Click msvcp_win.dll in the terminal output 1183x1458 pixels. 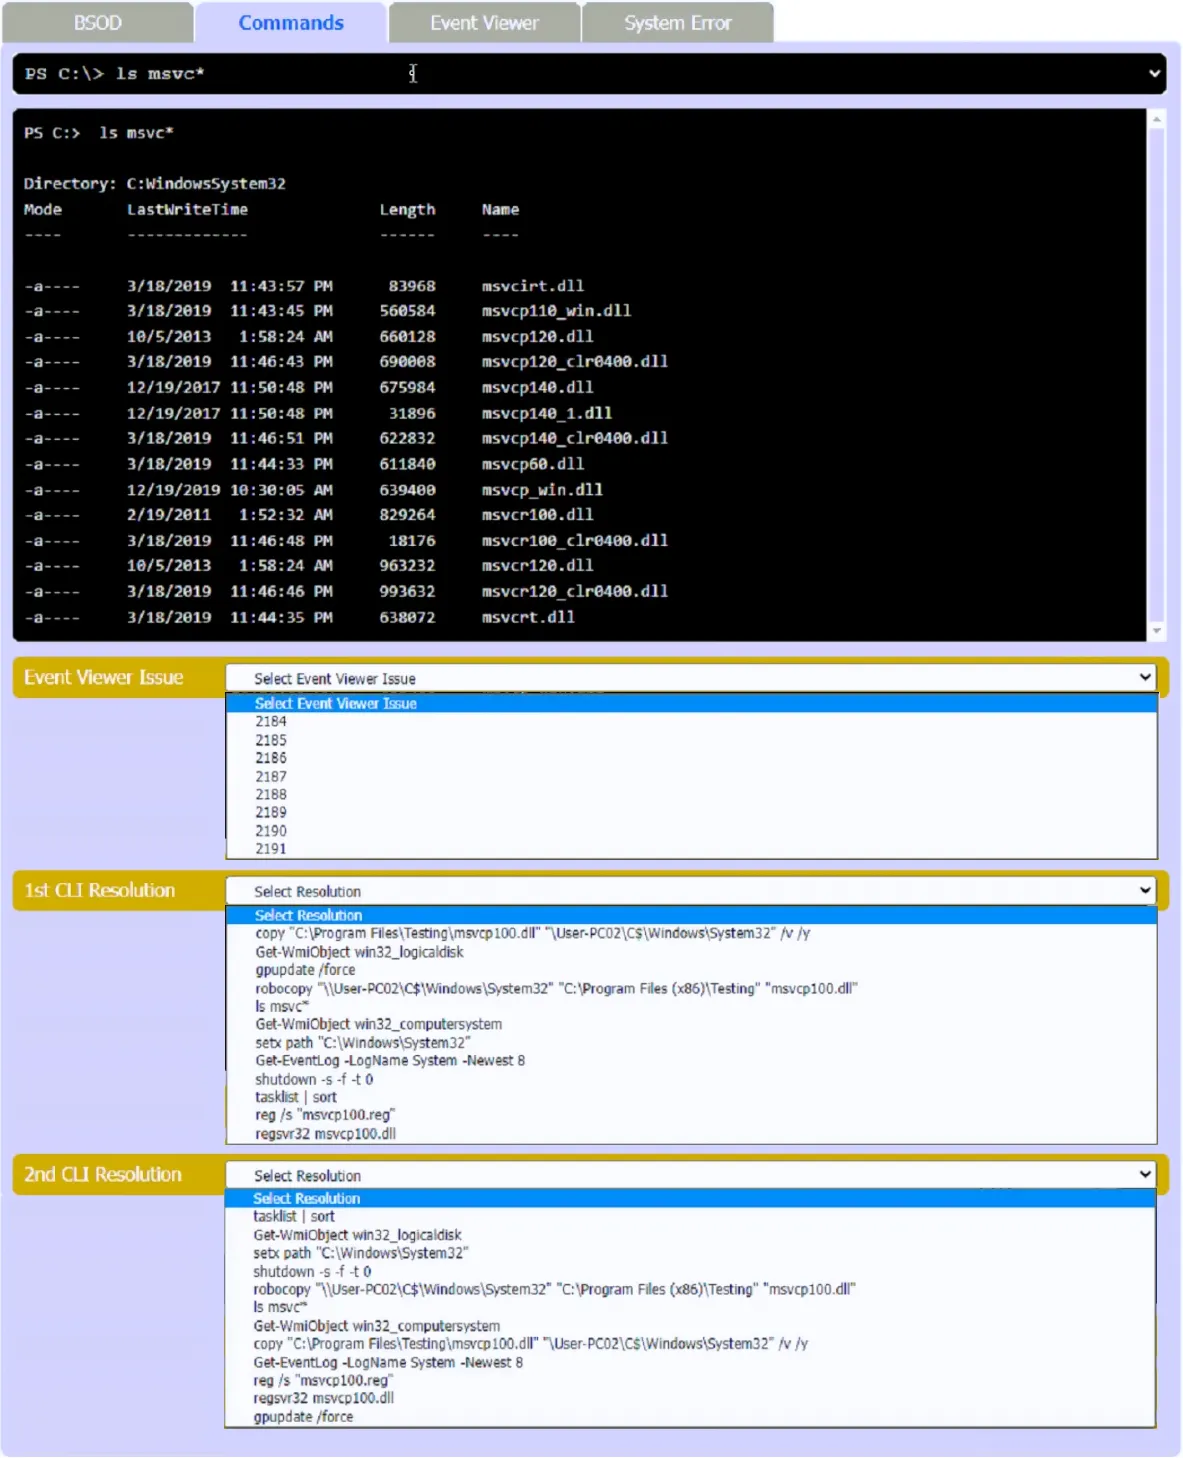pos(542,490)
